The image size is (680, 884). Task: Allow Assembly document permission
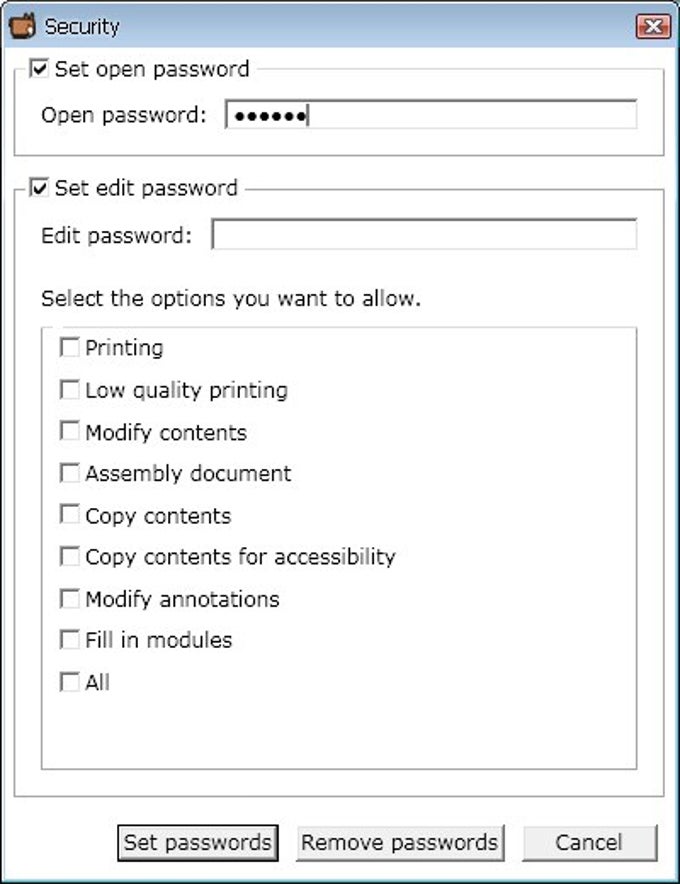coord(69,472)
